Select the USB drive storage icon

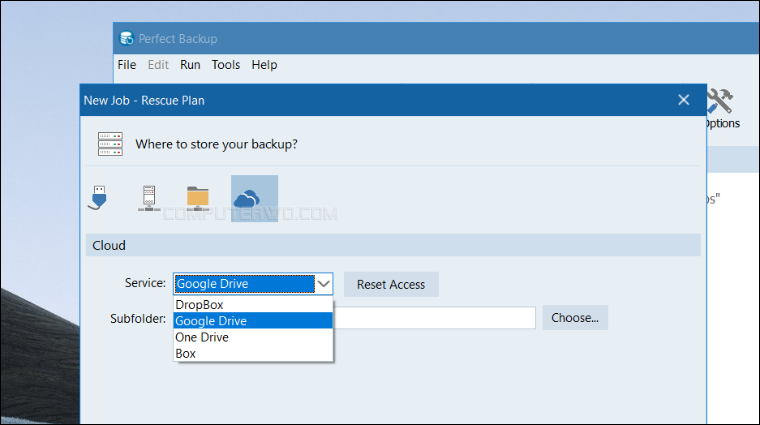(98, 198)
